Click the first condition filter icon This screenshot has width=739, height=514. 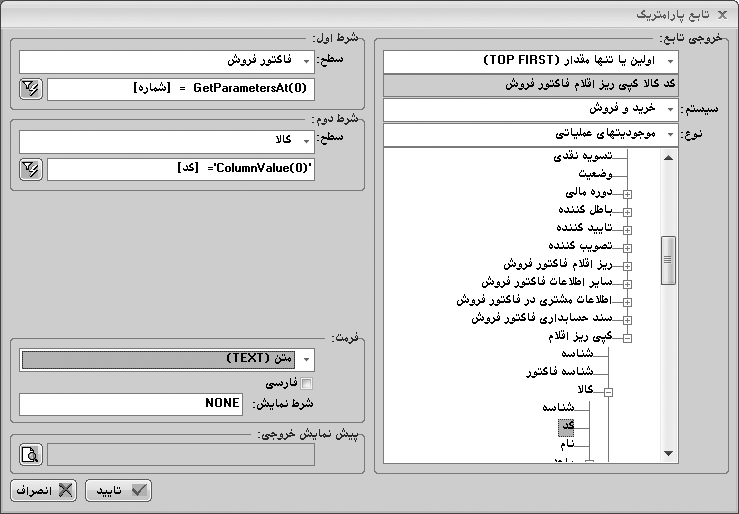click(x=29, y=90)
